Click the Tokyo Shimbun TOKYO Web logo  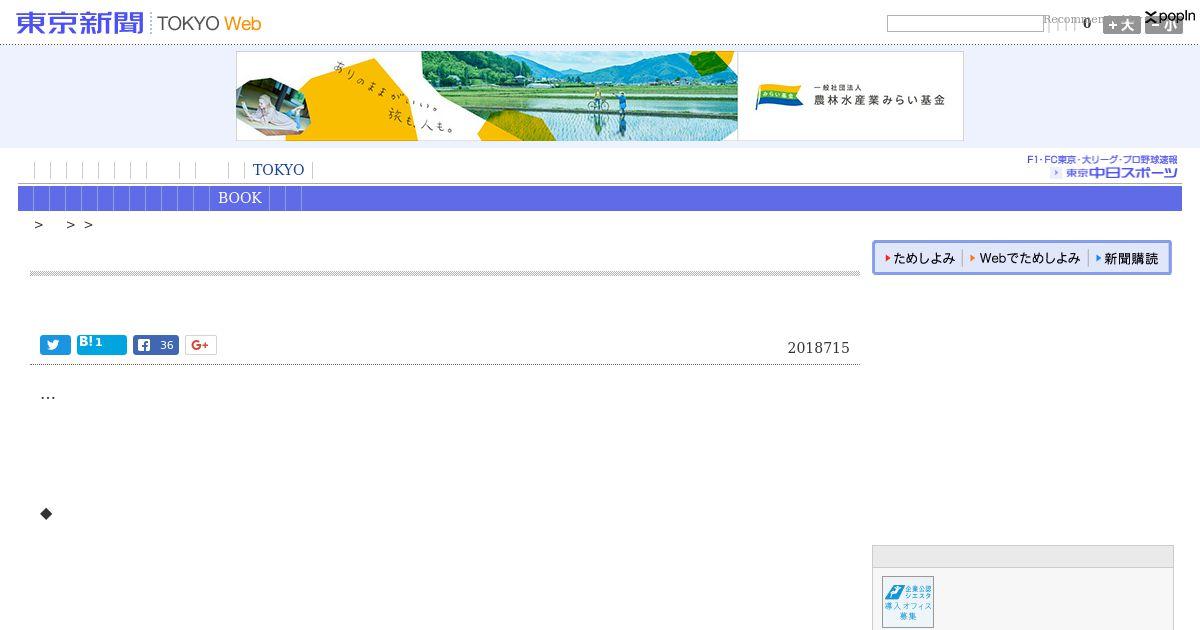(x=139, y=23)
